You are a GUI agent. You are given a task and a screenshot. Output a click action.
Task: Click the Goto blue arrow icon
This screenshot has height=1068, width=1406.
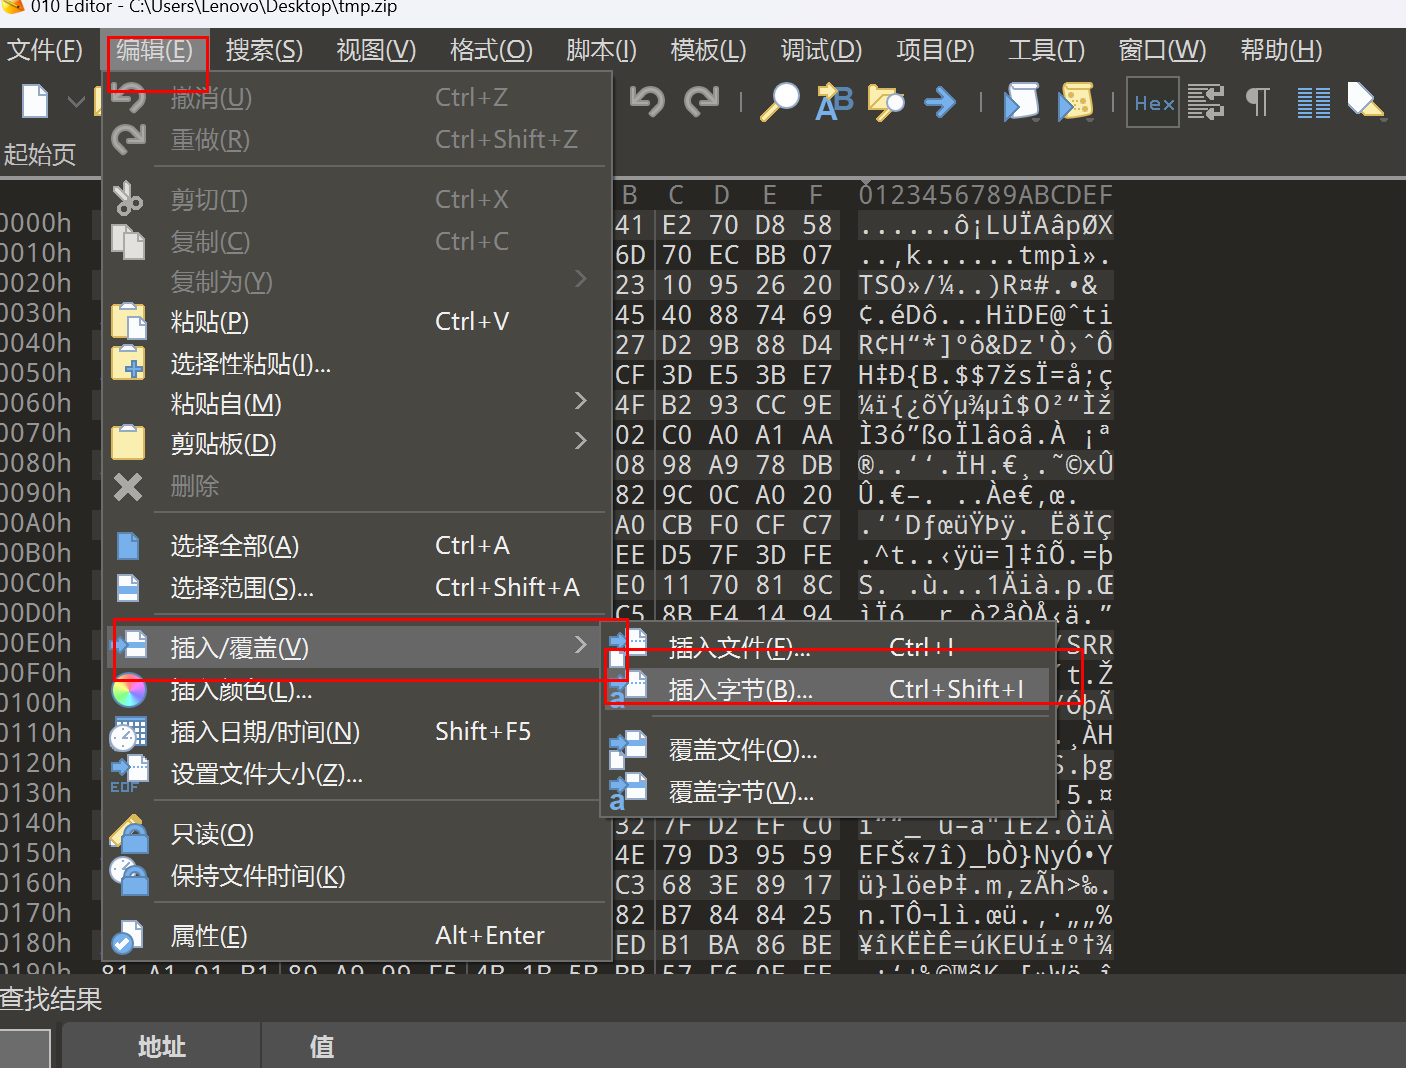pyautogui.click(x=939, y=102)
